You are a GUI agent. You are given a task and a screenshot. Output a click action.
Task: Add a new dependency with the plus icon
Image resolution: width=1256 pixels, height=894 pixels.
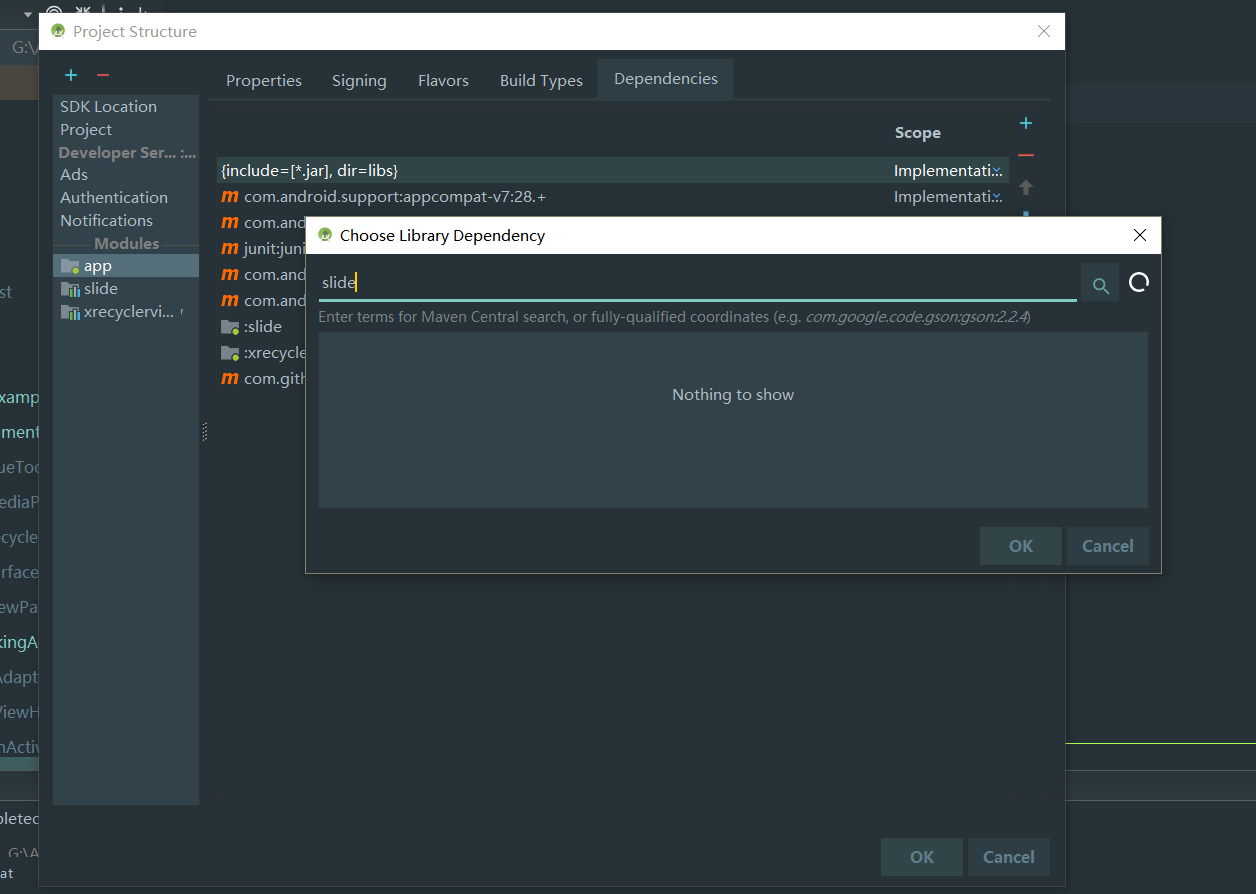pyautogui.click(x=1026, y=123)
